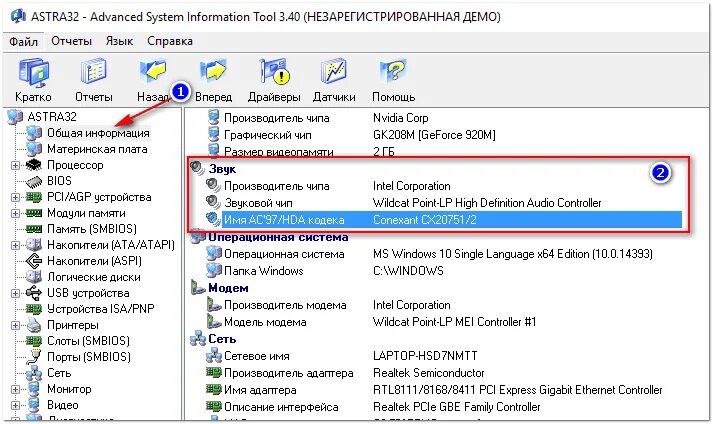Click the Отчеты toolbar icon
This screenshot has height=424, width=713.
(x=94, y=72)
